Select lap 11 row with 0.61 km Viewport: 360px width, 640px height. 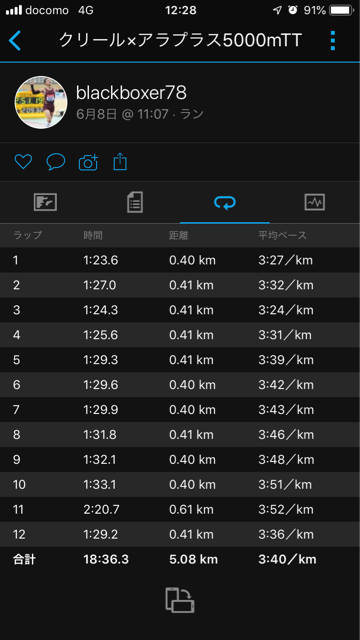pyautogui.click(x=180, y=509)
